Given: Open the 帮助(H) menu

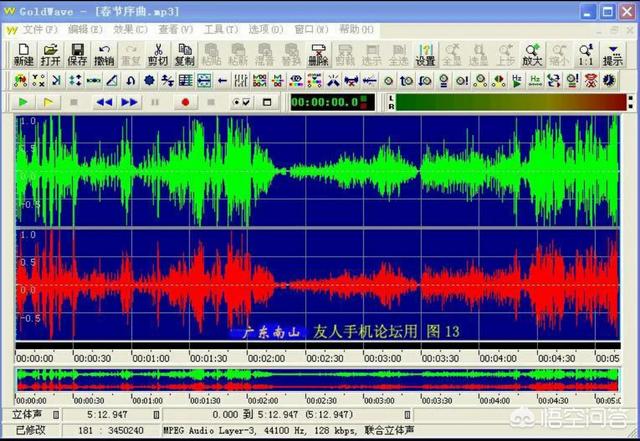Looking at the screenshot, I should (x=356, y=29).
